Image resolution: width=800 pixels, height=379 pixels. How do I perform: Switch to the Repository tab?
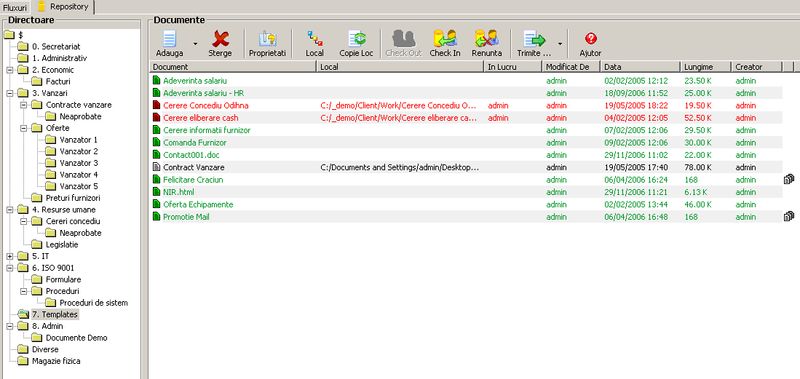click(63, 7)
